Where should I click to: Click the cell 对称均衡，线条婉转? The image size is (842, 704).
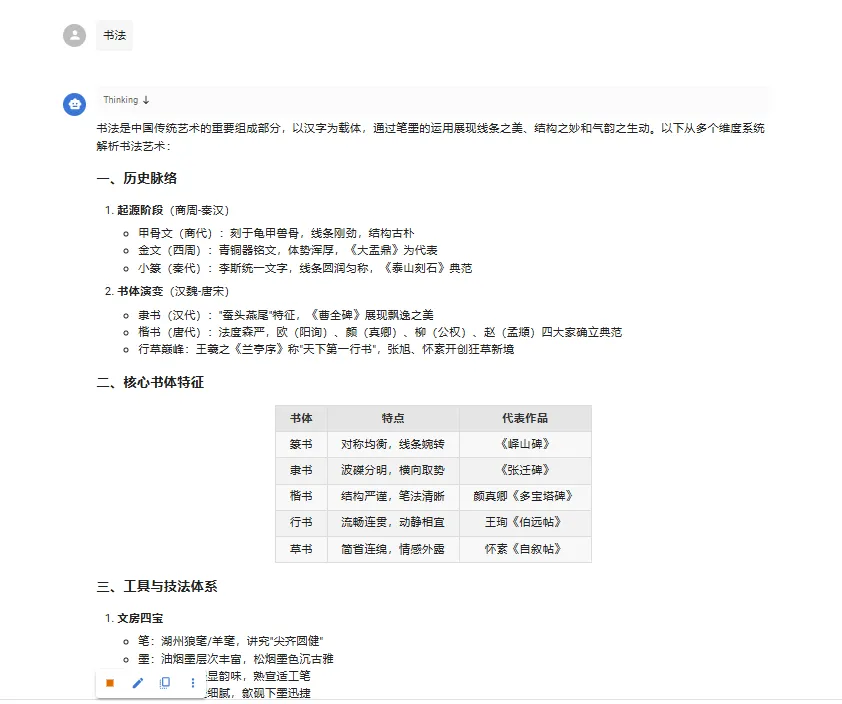393,444
